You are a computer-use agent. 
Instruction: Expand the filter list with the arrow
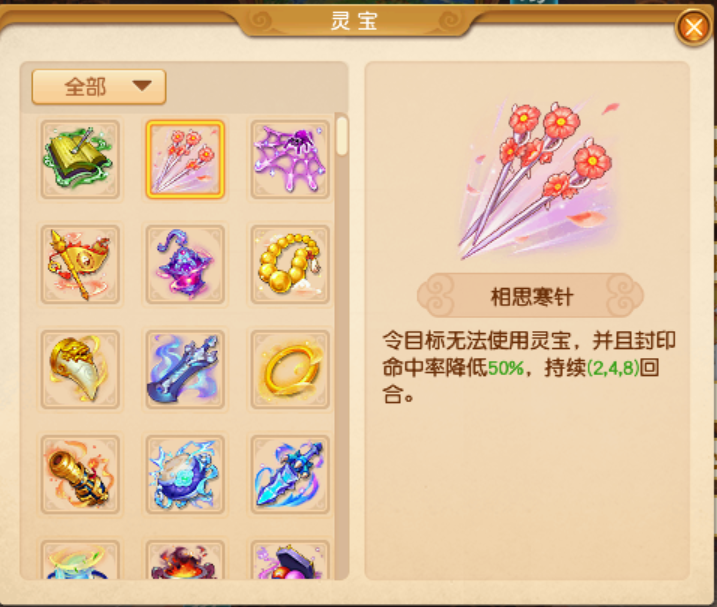coord(142,86)
